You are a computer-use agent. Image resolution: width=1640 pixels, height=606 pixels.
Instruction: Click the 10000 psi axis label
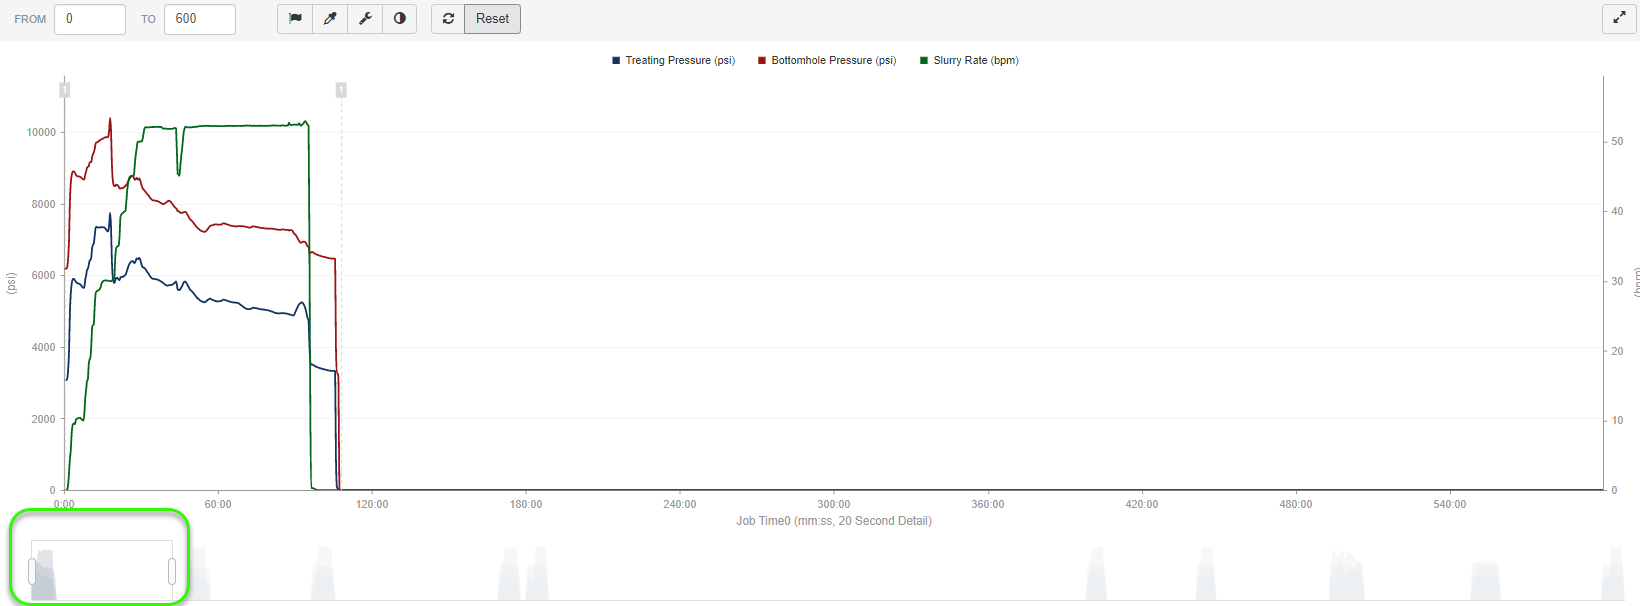pyautogui.click(x=41, y=132)
